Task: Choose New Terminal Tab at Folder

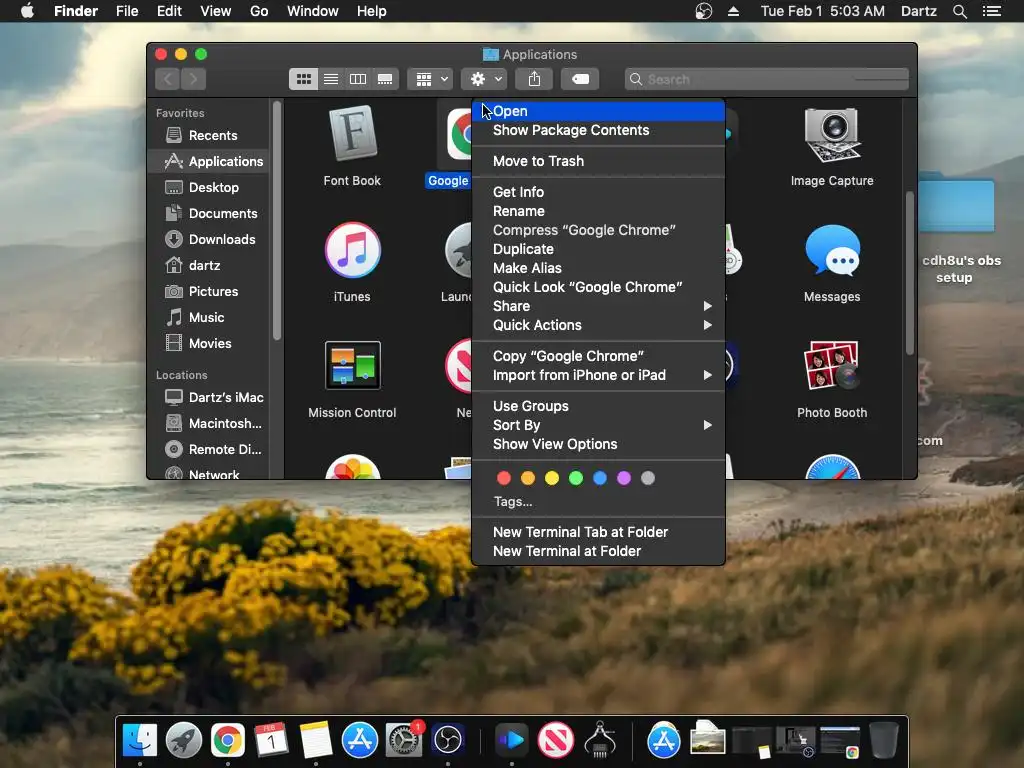Action: [x=598, y=532]
